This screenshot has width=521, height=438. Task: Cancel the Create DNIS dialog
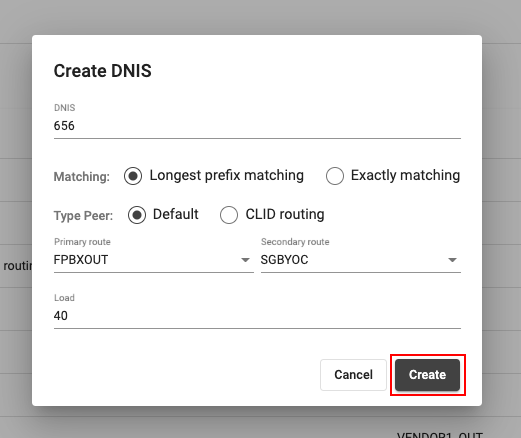coord(353,375)
